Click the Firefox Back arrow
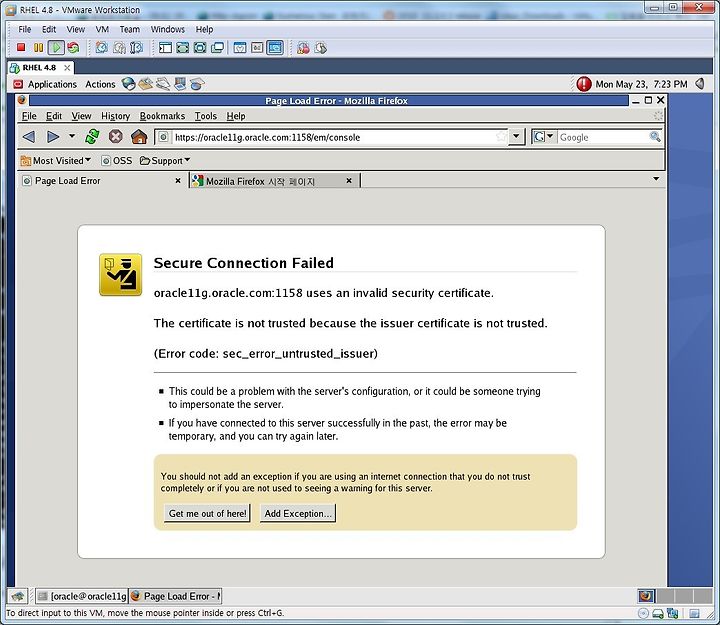Screen dimensions: 720x625 coord(29,136)
